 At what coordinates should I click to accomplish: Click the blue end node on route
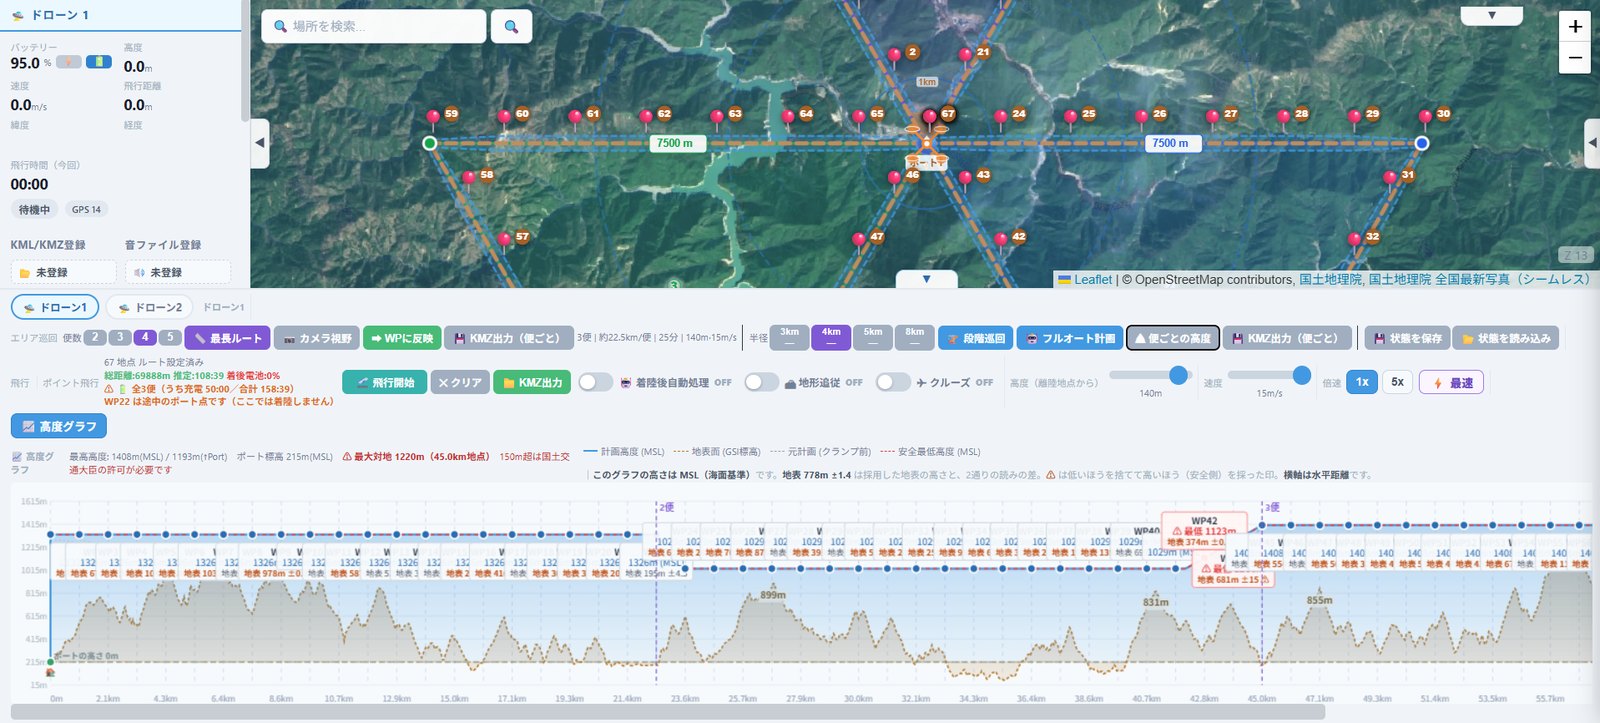tap(1421, 143)
